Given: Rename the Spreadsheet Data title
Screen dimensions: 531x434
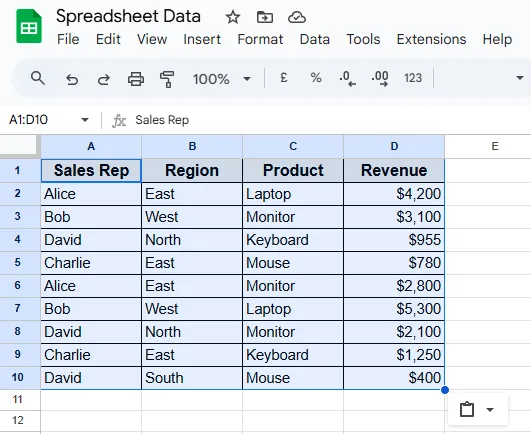Looking at the screenshot, I should click(128, 16).
